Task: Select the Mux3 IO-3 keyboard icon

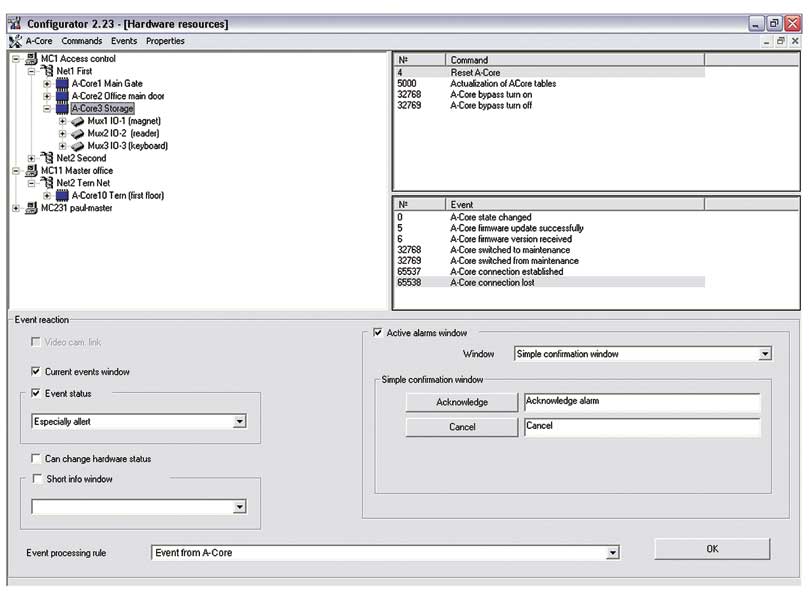Action: (x=79, y=146)
